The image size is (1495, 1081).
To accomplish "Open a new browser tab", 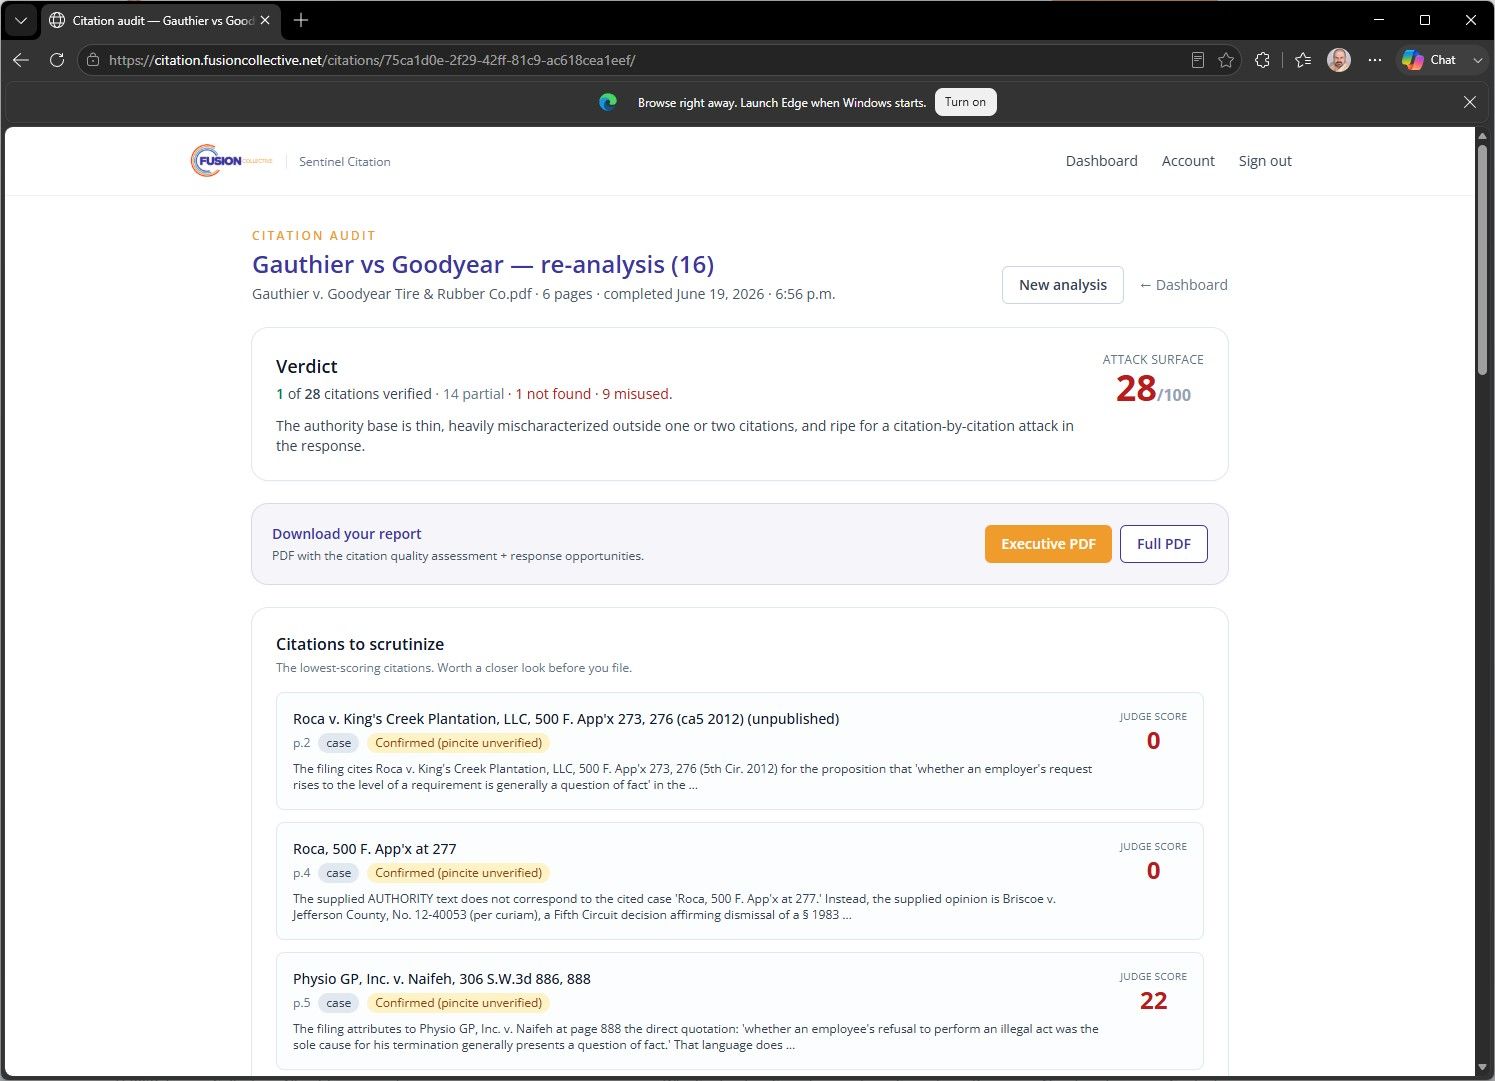I will (x=301, y=20).
